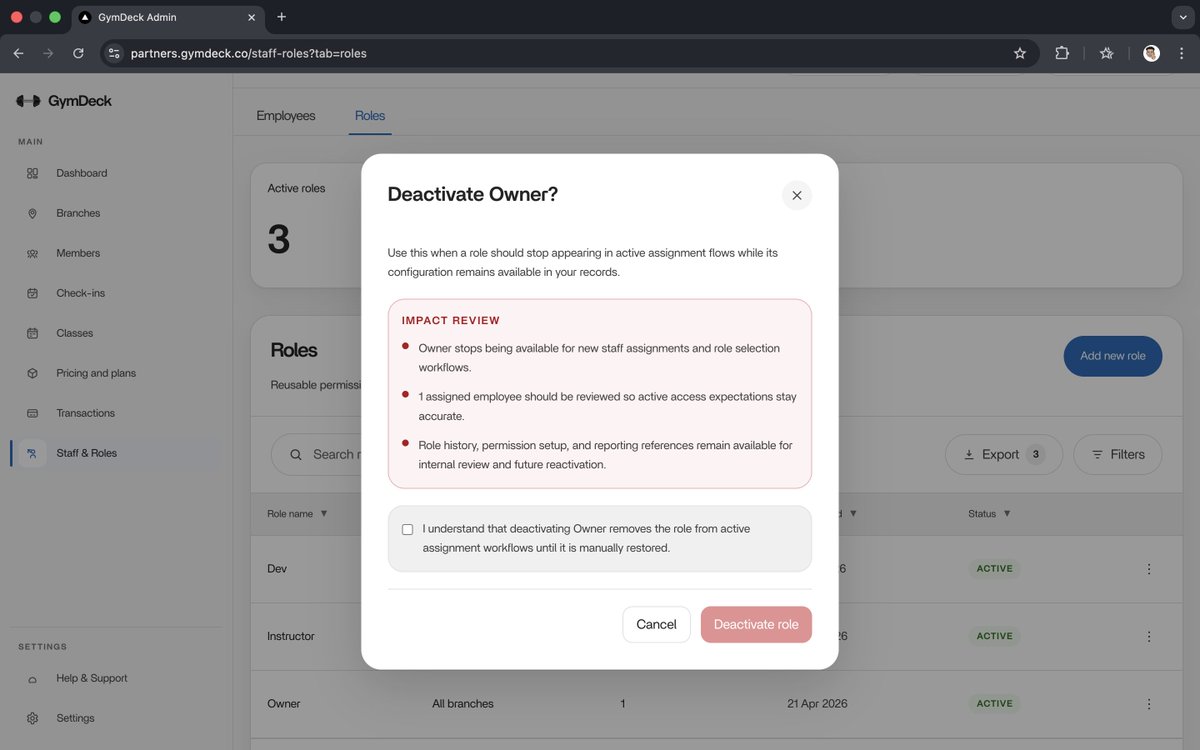Open row actions menu for Instructor
Screen dimensions: 1200x750
pyautogui.click(x=1149, y=636)
